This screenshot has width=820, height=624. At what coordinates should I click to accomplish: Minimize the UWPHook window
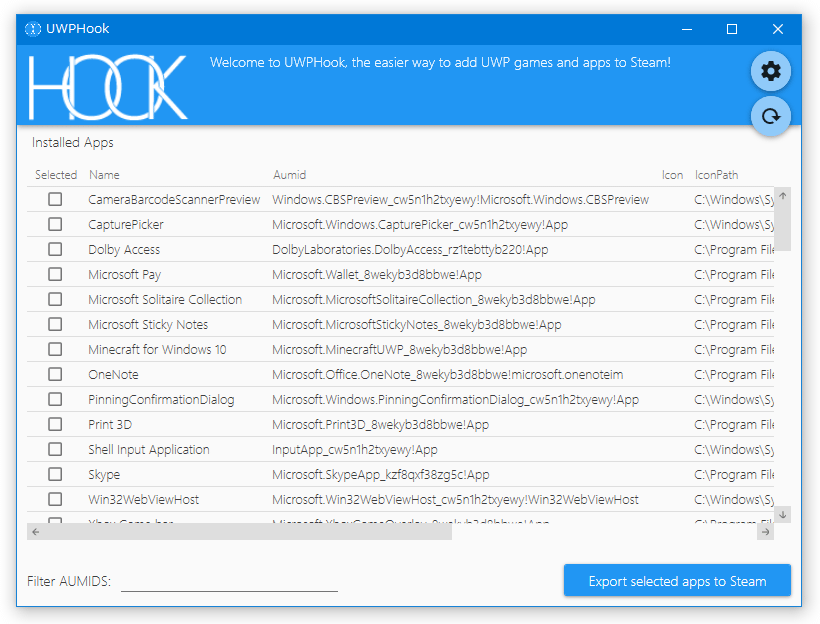point(687,29)
